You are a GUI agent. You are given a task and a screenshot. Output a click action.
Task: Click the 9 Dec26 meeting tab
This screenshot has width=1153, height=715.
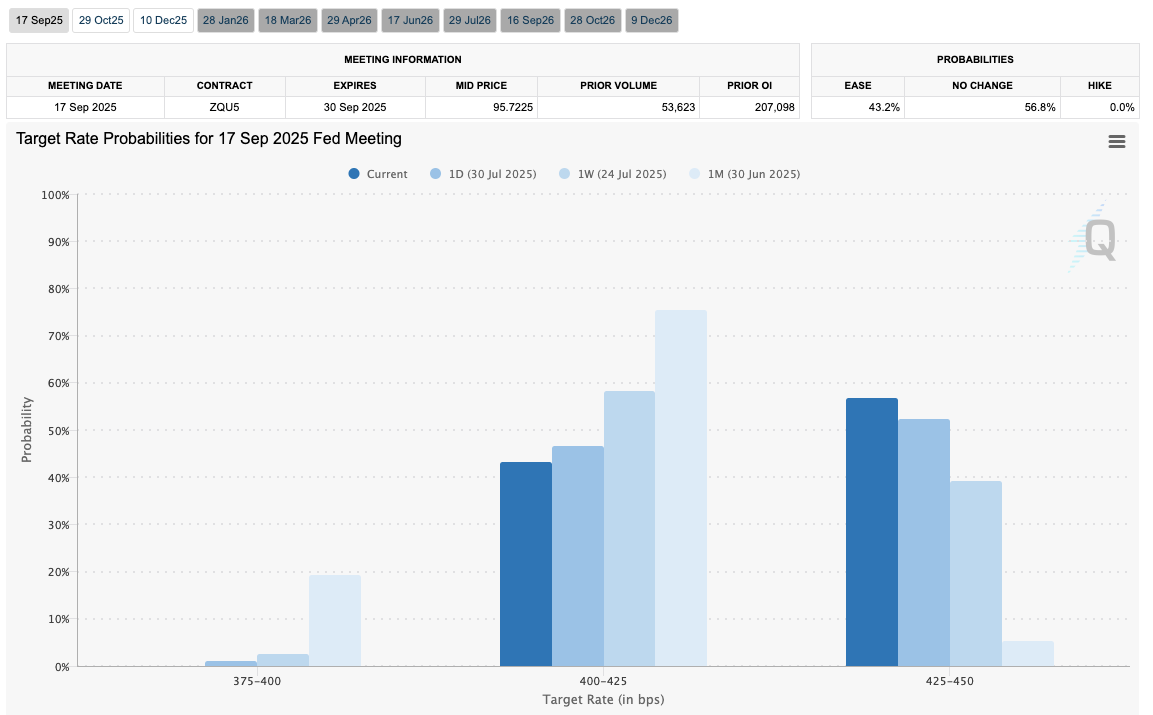[652, 20]
